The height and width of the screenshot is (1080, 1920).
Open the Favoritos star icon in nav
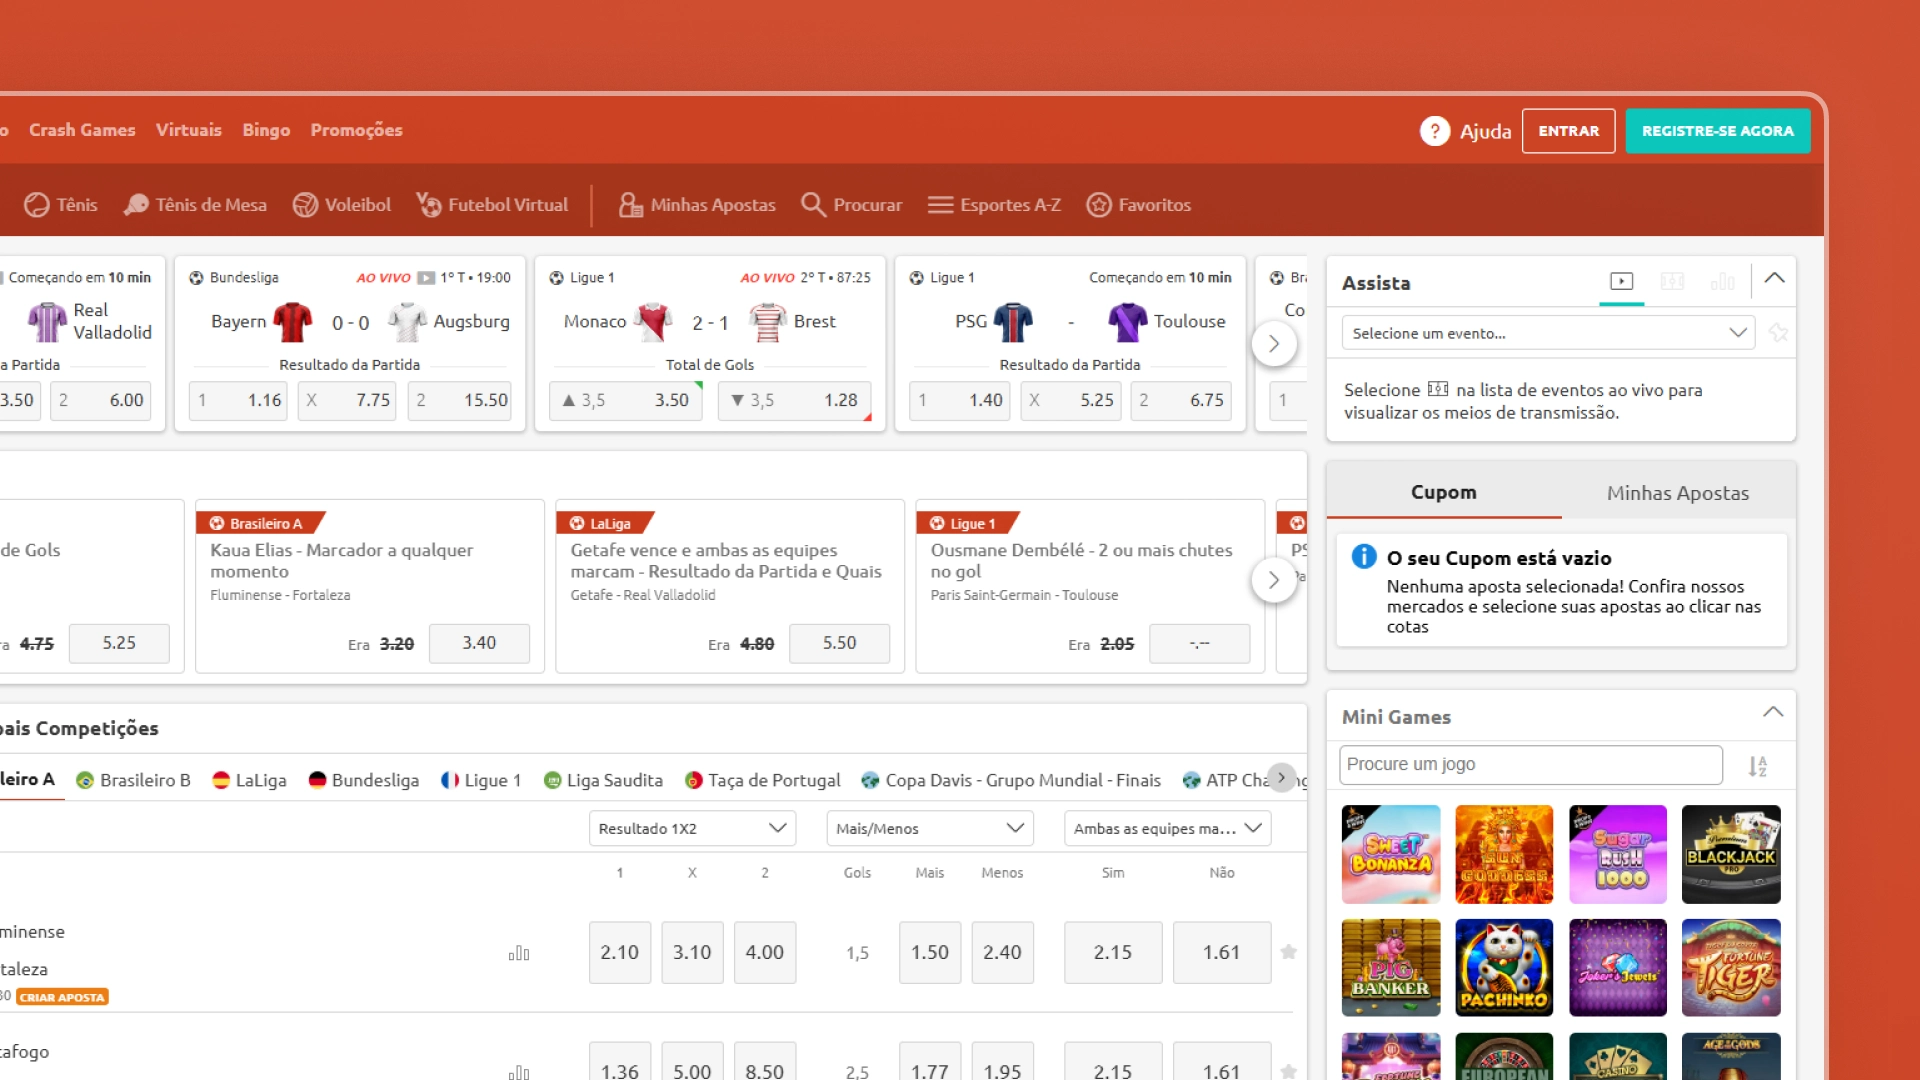click(1099, 205)
